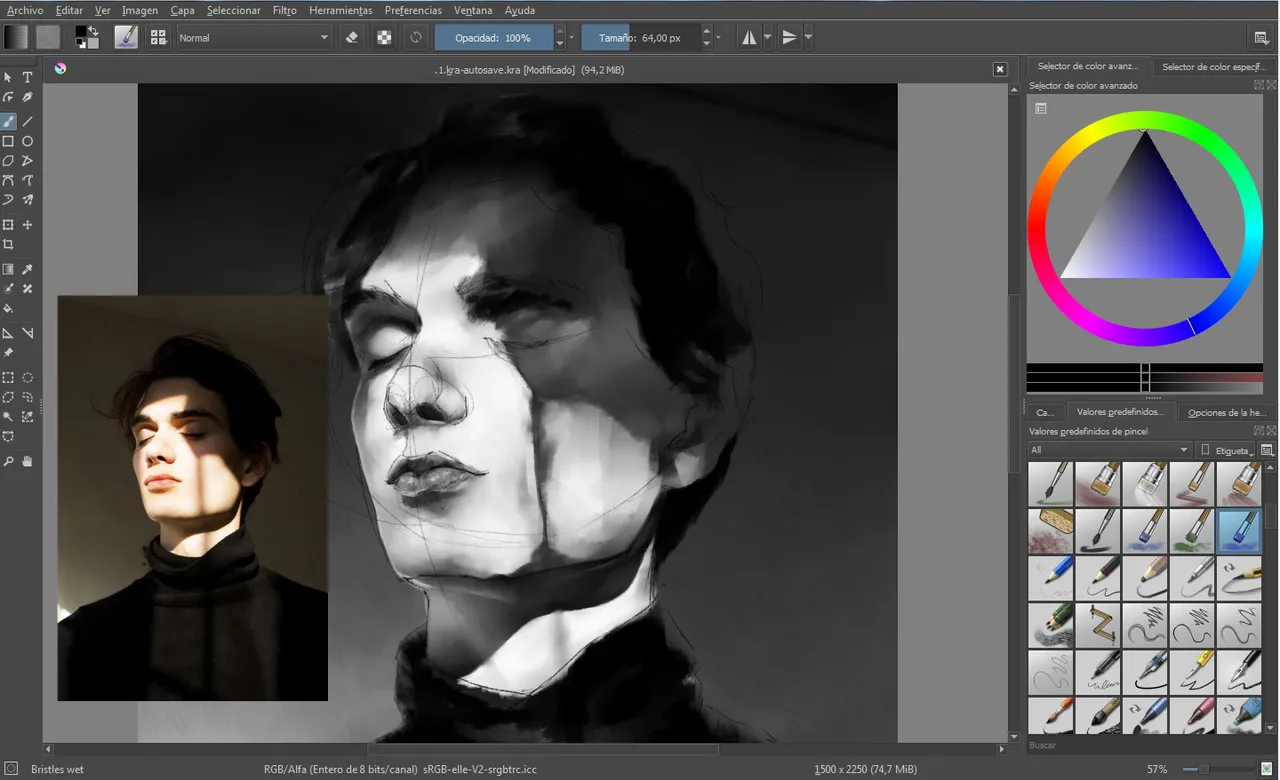Image resolution: width=1280 pixels, height=780 pixels.
Task: Open the Ventana menu
Action: click(472, 10)
